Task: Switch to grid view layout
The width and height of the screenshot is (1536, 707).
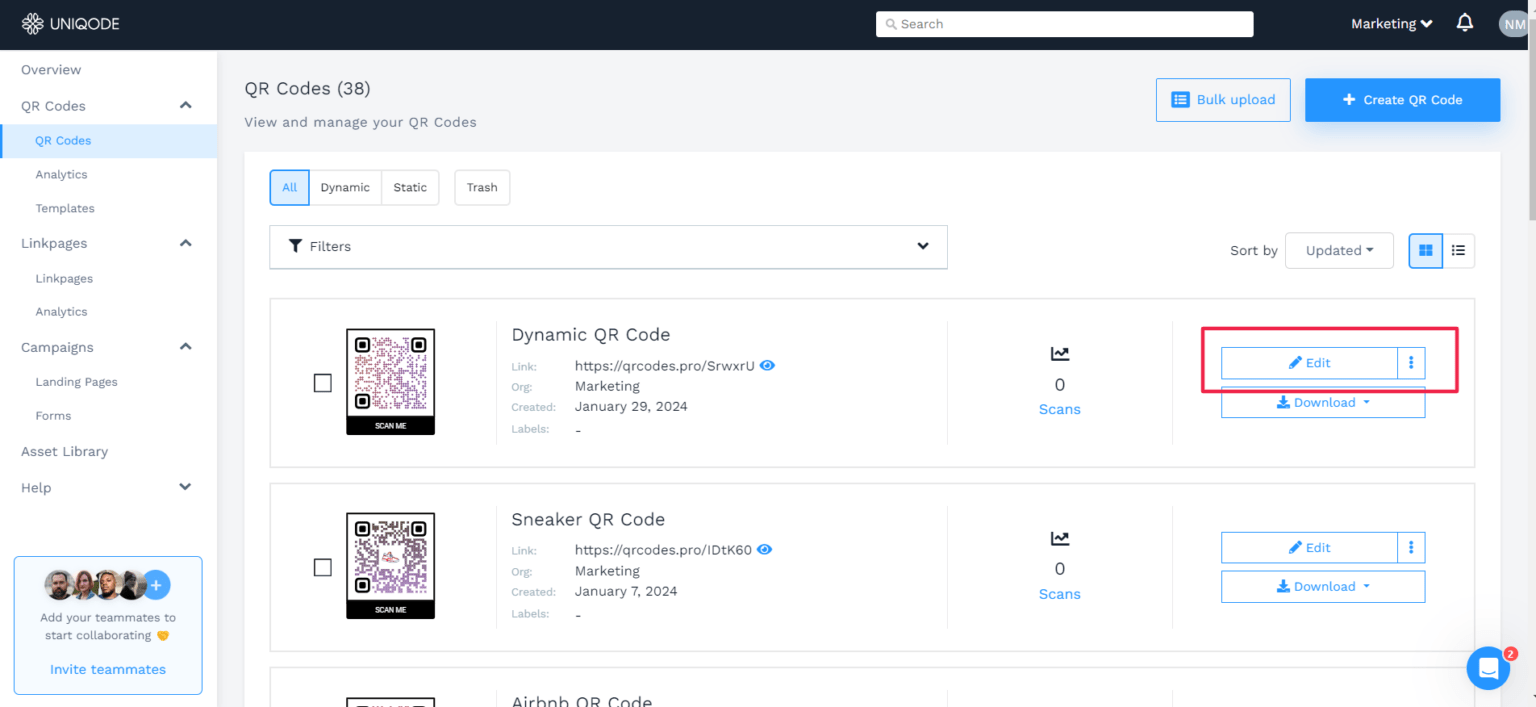Action: click(x=1425, y=250)
